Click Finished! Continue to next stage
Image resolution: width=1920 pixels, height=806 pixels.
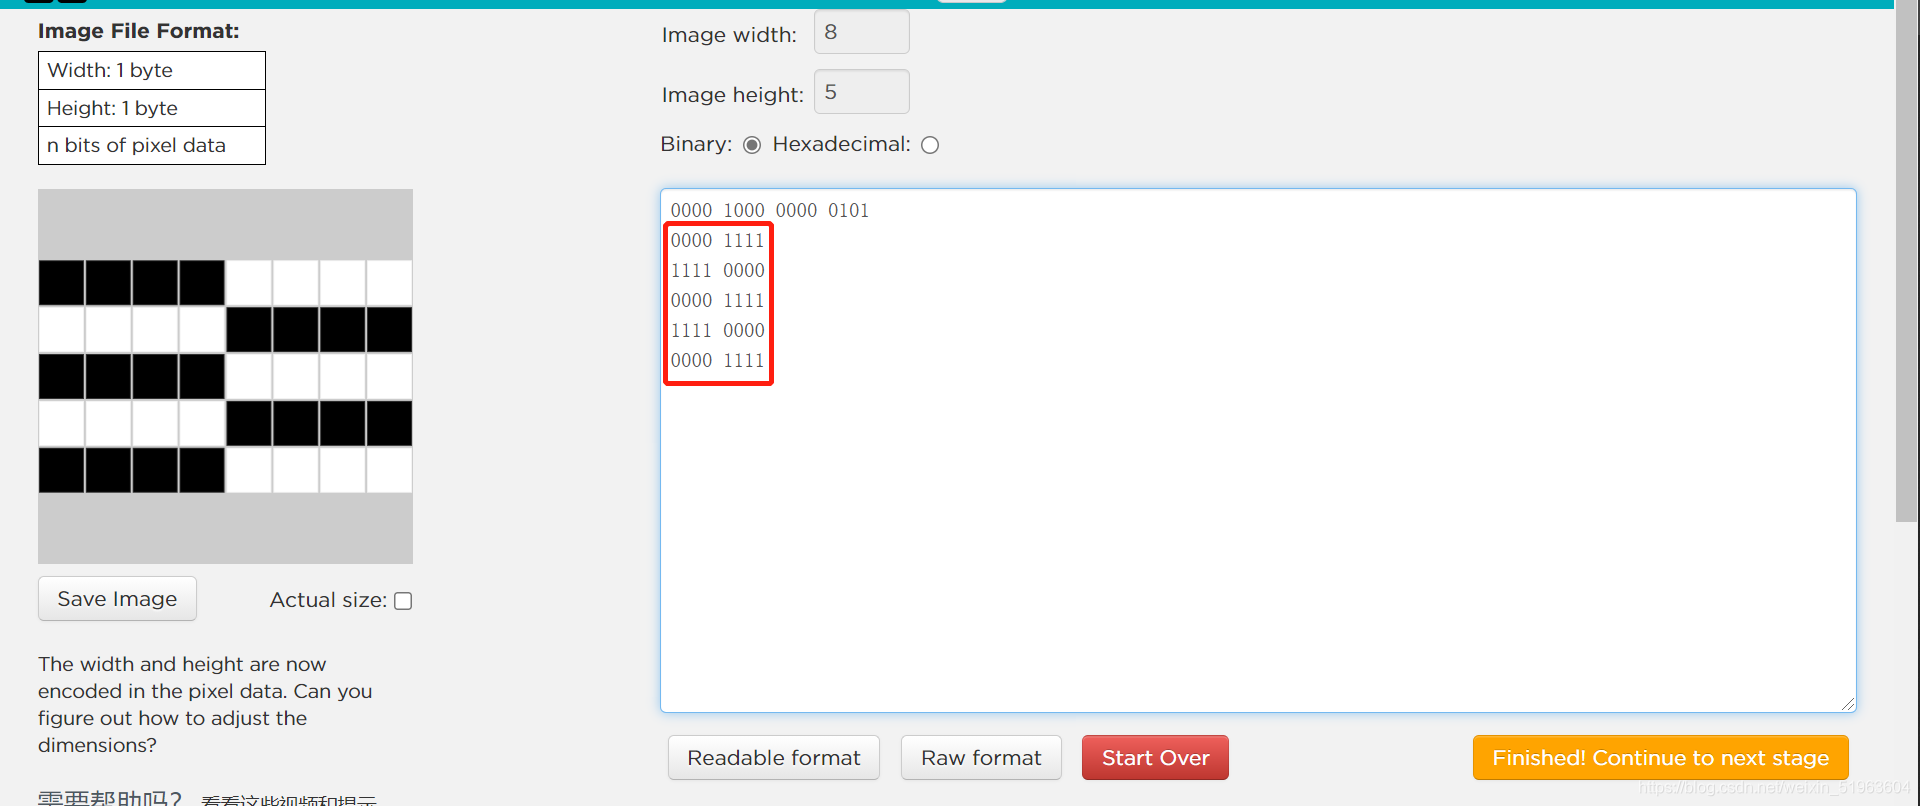coord(1660,758)
